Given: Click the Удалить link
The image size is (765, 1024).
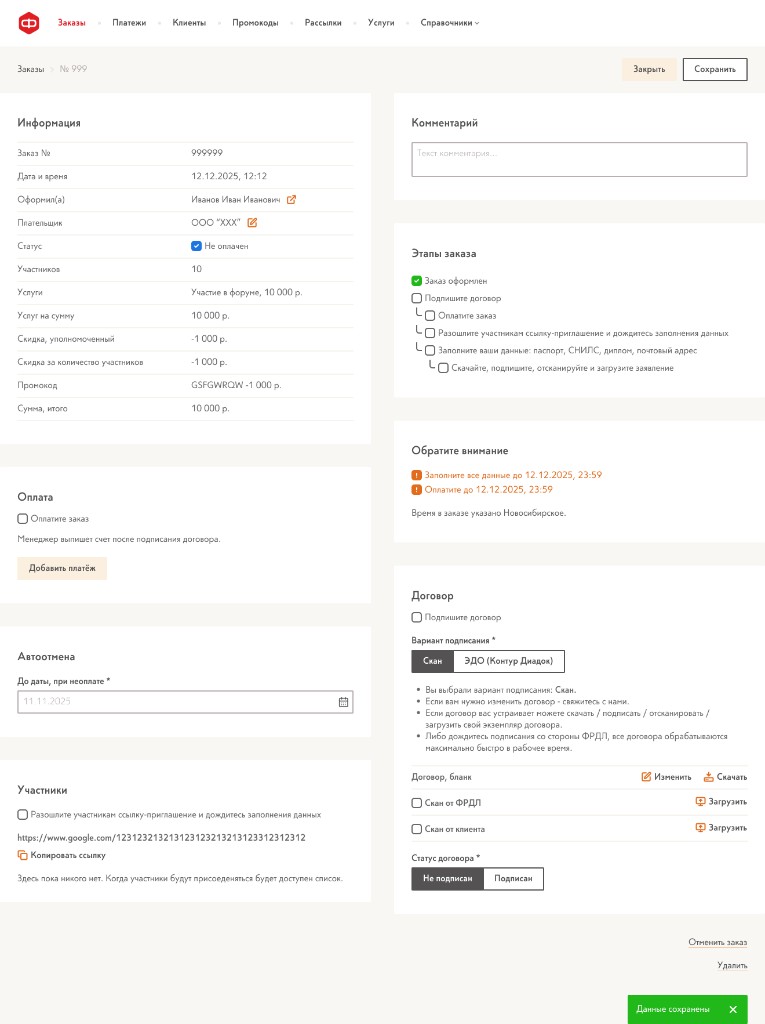Looking at the screenshot, I should [x=732, y=965].
